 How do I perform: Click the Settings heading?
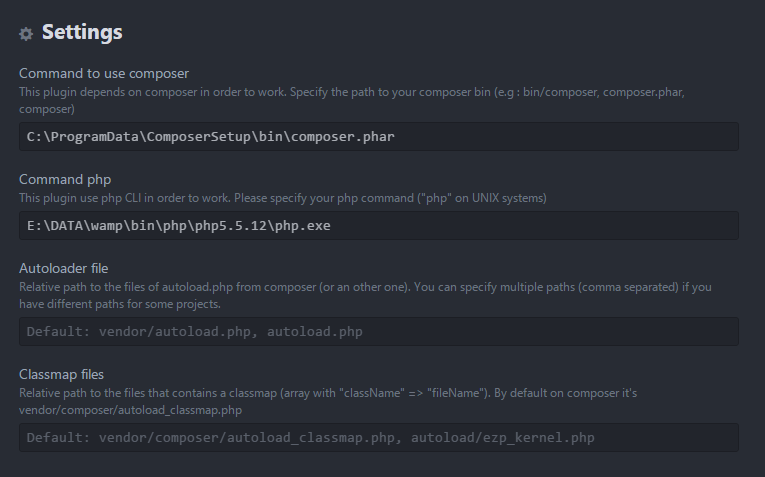(82, 33)
